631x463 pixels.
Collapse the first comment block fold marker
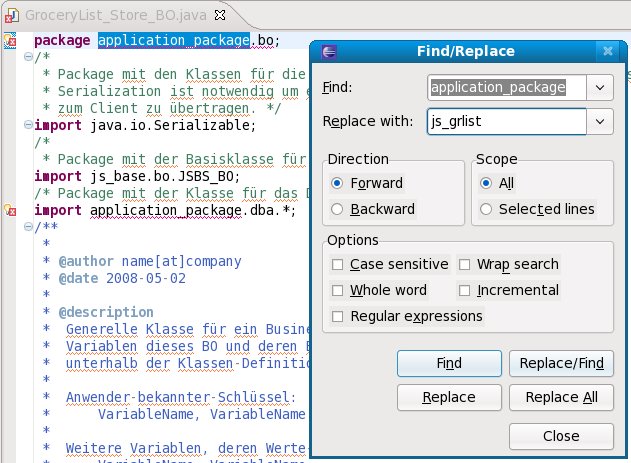click(x=28, y=58)
